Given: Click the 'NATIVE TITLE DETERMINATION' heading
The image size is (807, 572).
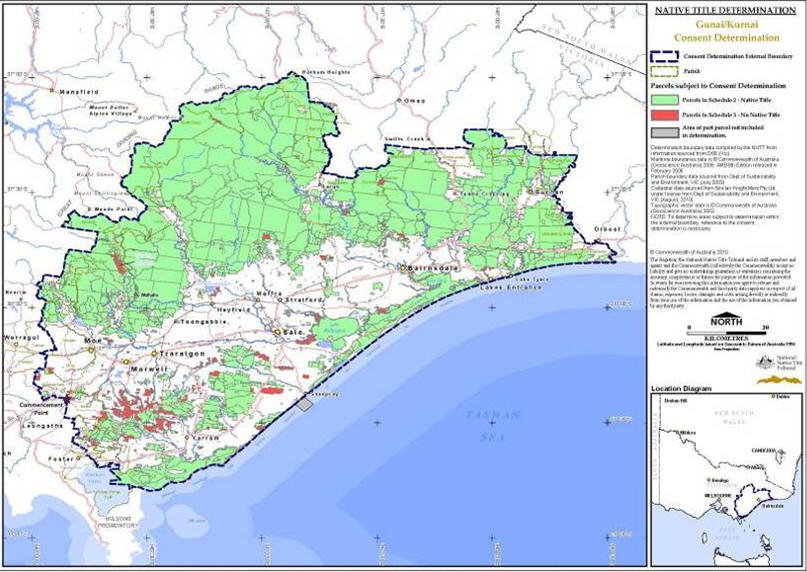Looking at the screenshot, I should click(x=725, y=10).
